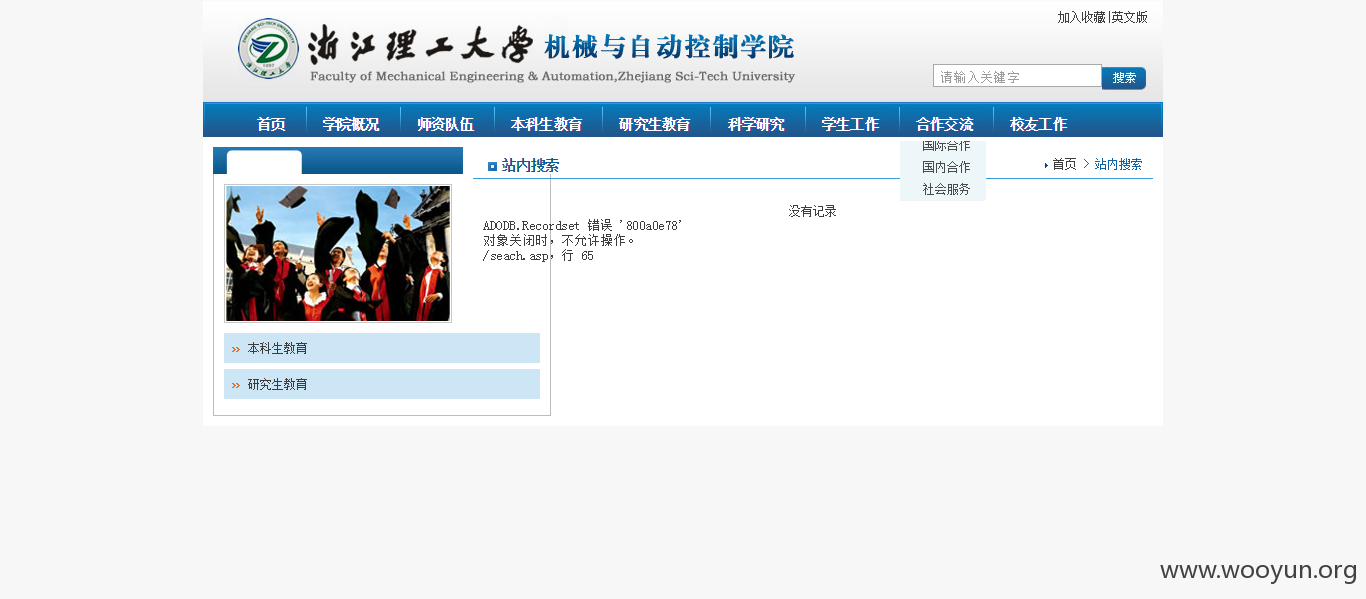1366x599 pixels.
Task: Click the 机械与自动控制学院 header title
Action: pyautogui.click(x=669, y=47)
